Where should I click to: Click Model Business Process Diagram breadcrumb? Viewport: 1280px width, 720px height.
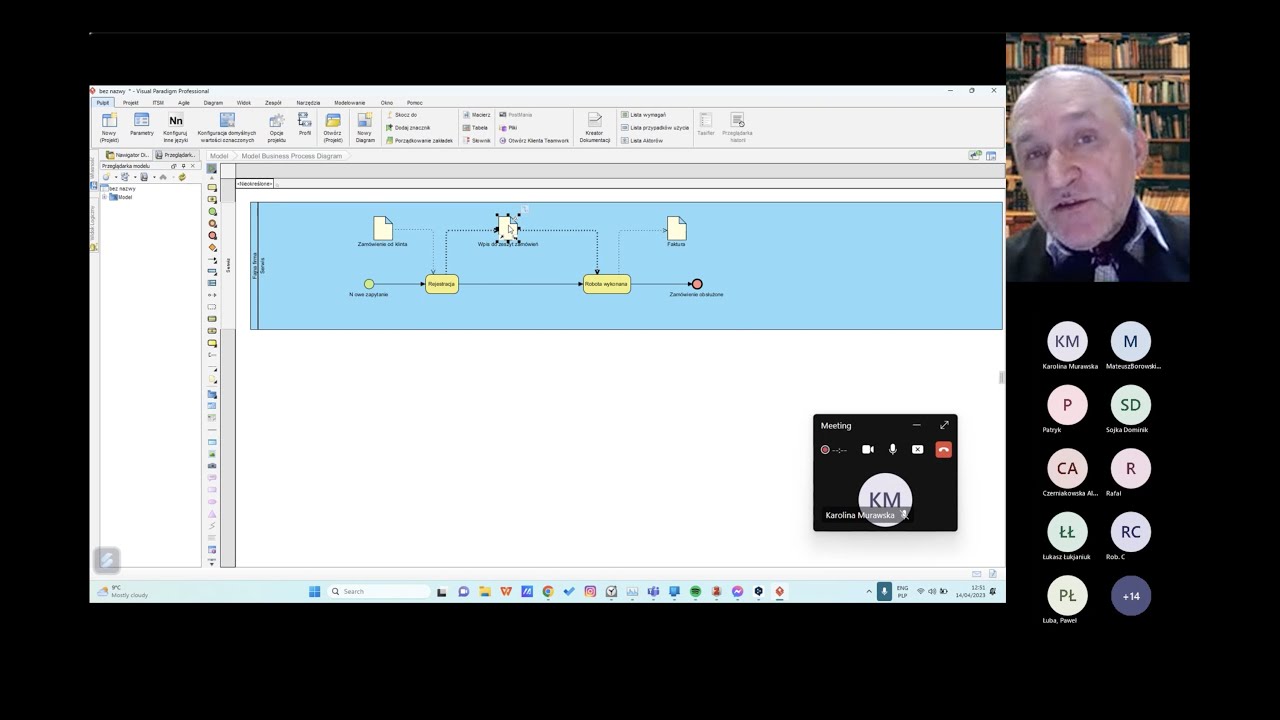tap(292, 156)
